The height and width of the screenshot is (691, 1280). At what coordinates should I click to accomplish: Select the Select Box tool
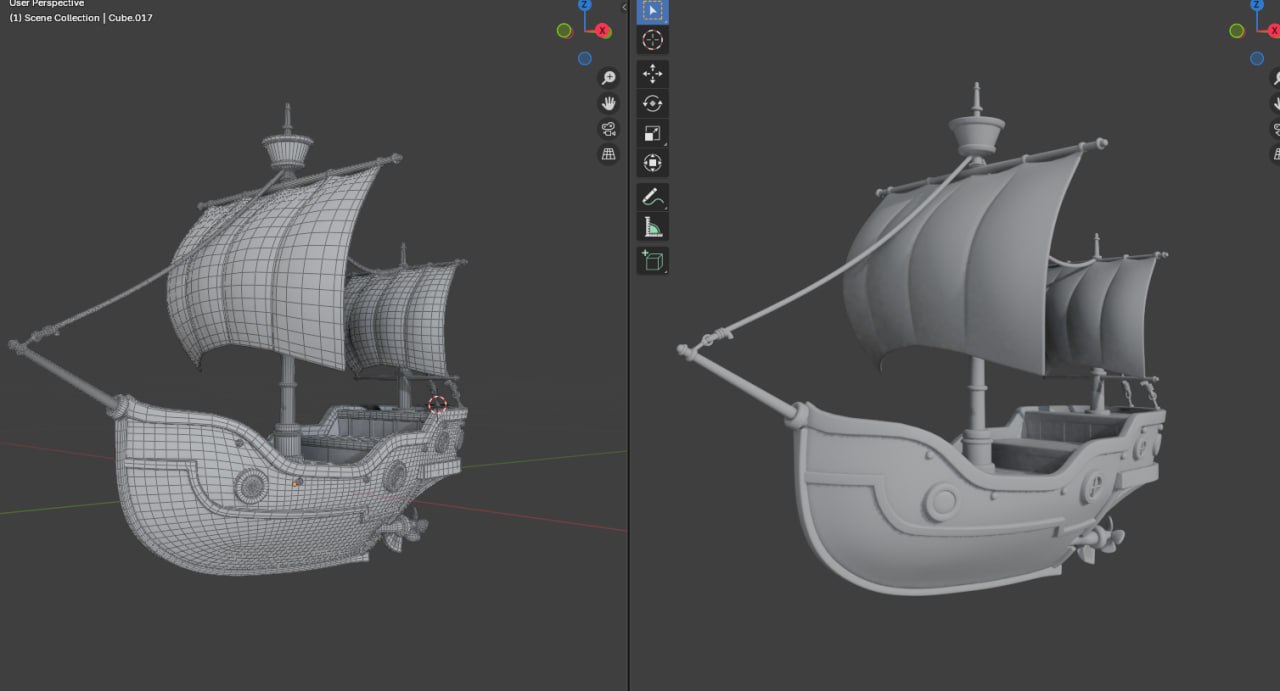click(652, 11)
